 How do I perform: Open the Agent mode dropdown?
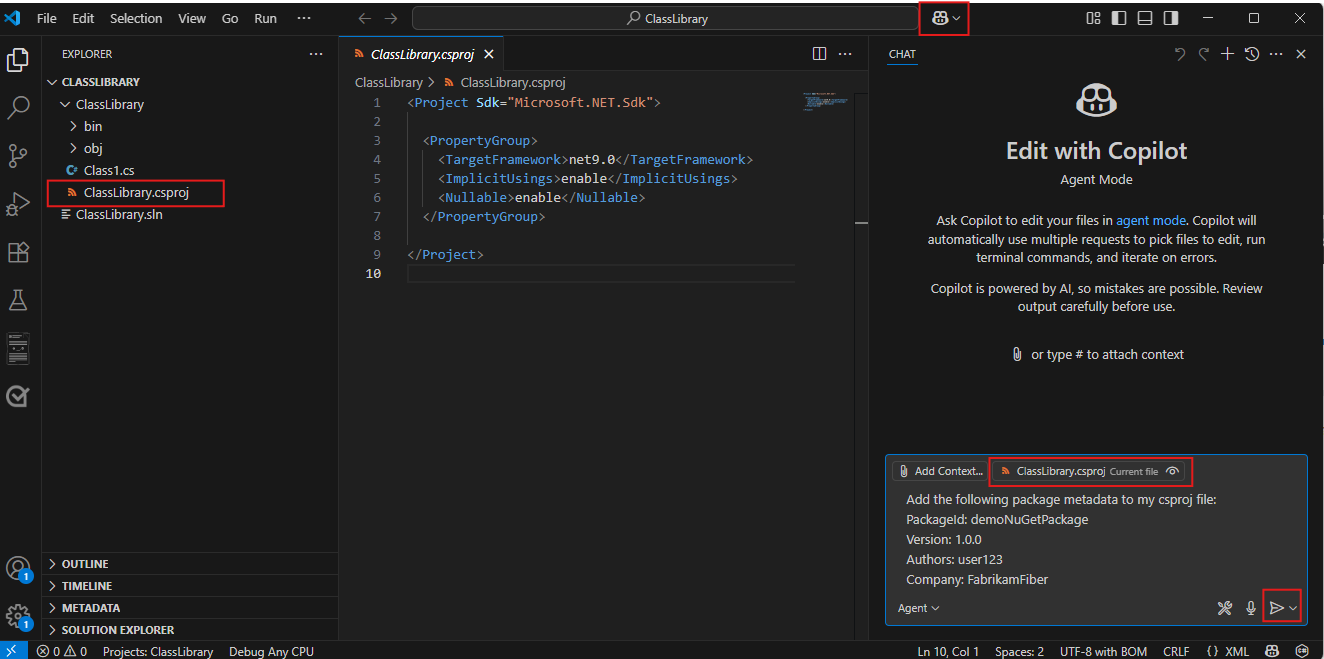click(x=917, y=607)
